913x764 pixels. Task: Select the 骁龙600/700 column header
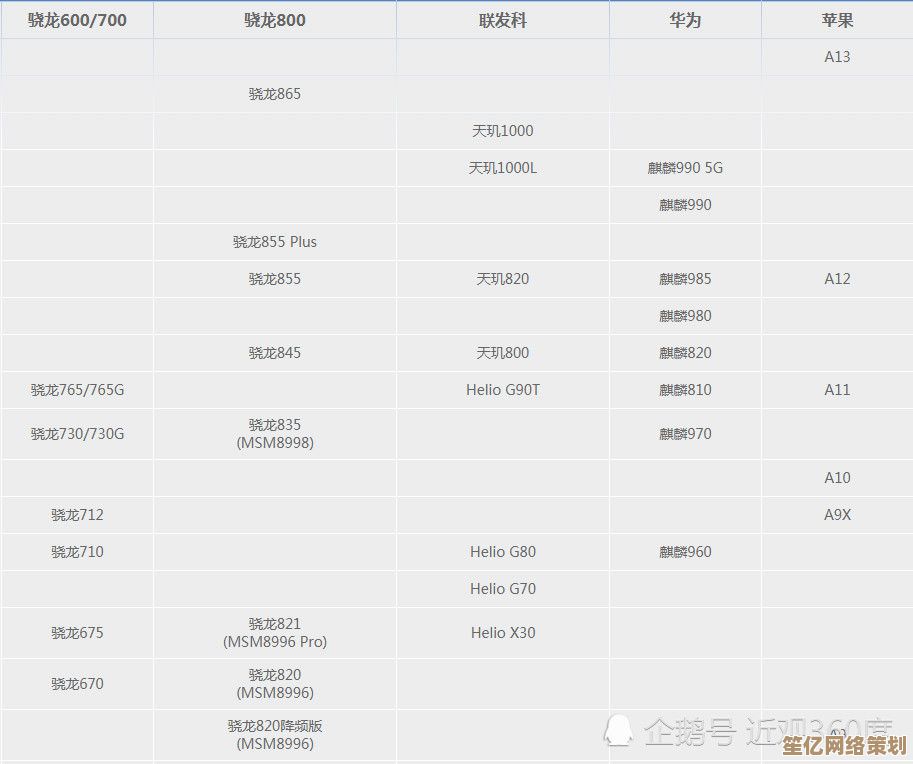(77, 20)
